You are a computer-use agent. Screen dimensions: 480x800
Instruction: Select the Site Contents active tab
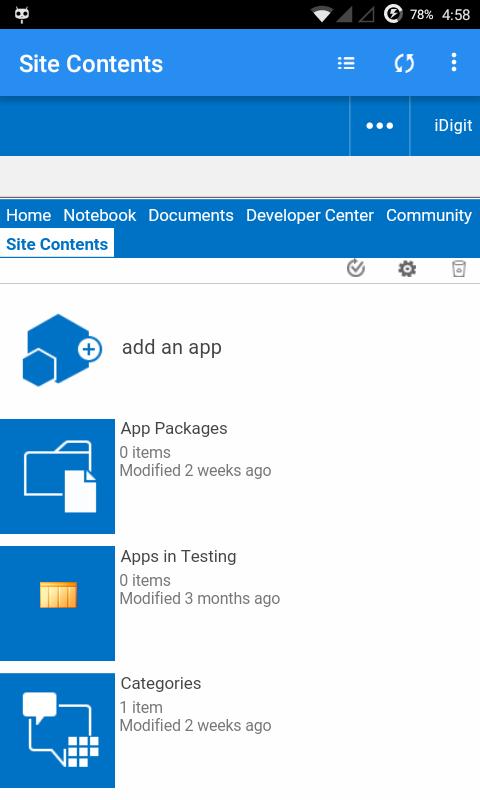pos(57,243)
